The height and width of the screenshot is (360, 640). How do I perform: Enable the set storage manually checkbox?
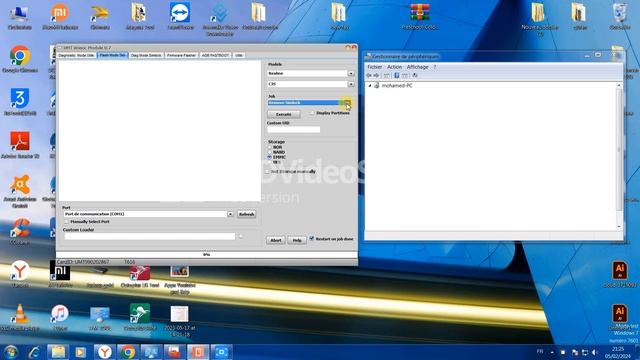(x=268, y=171)
